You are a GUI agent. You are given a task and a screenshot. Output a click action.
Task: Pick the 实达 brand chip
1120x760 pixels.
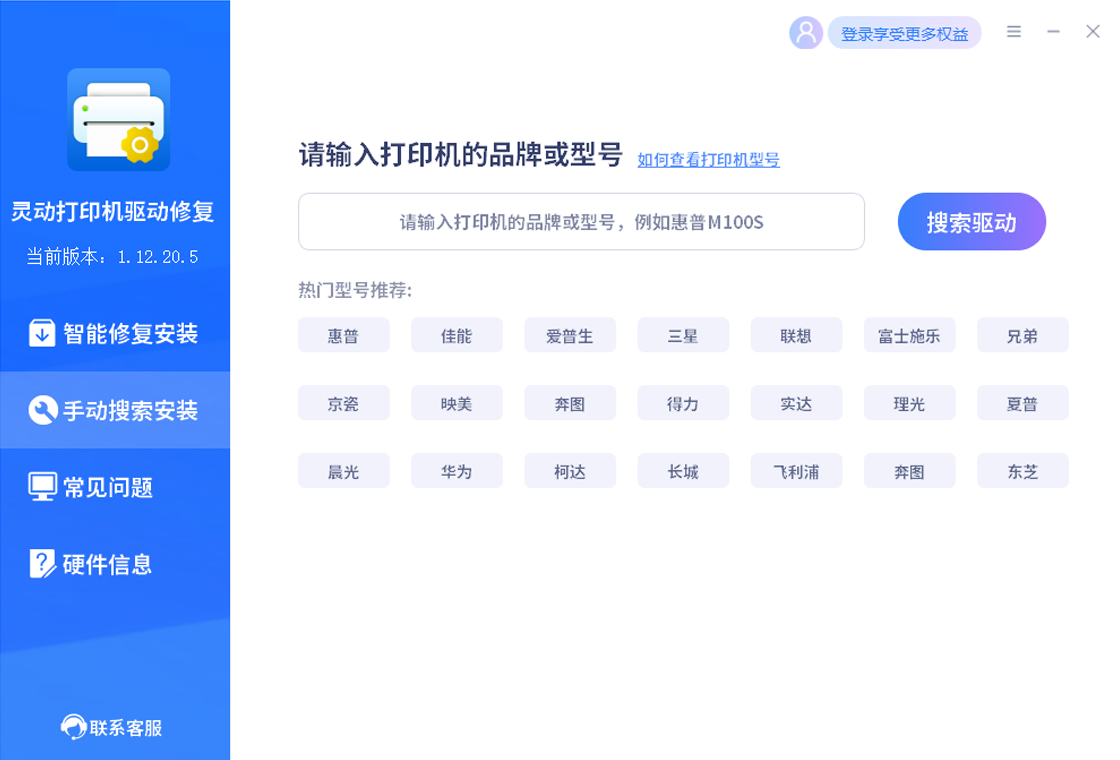796,403
